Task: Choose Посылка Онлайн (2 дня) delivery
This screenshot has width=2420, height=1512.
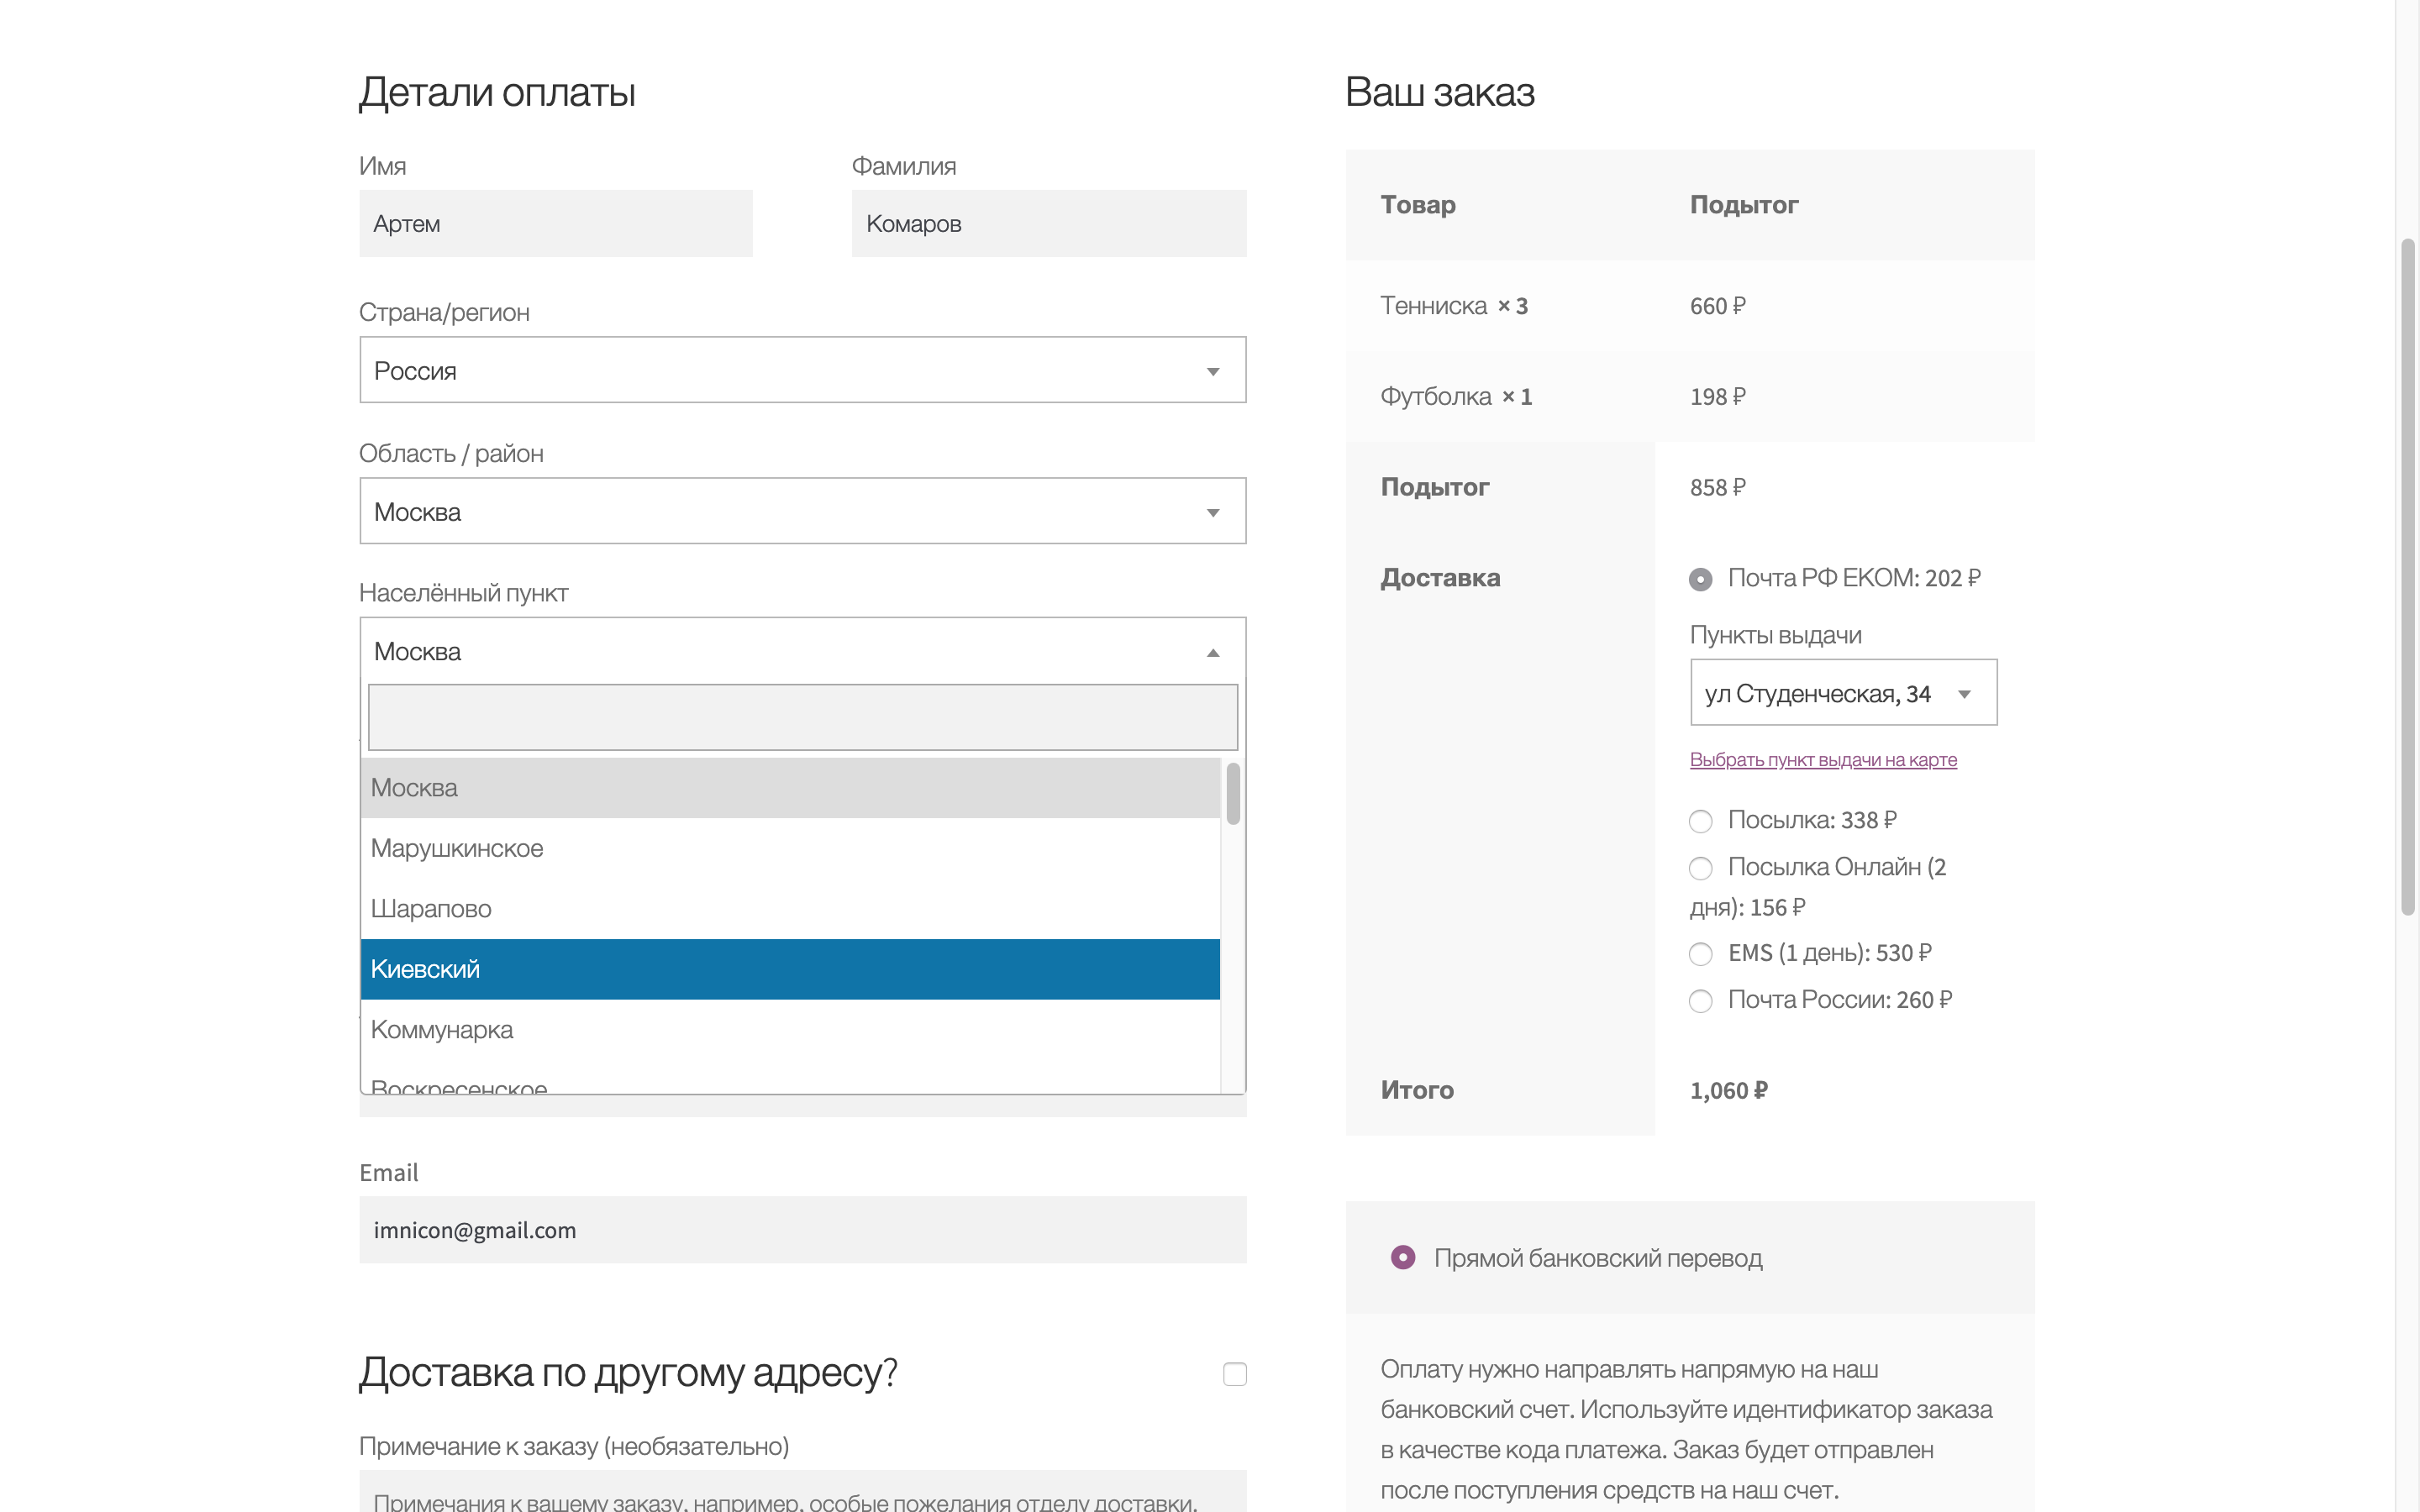Action: (x=1700, y=868)
